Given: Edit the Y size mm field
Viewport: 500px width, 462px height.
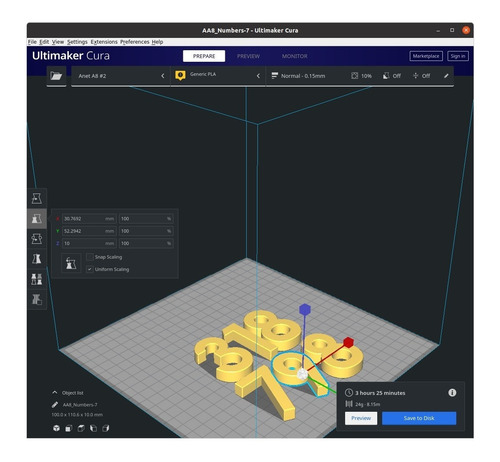Looking at the screenshot, I should click(89, 231).
